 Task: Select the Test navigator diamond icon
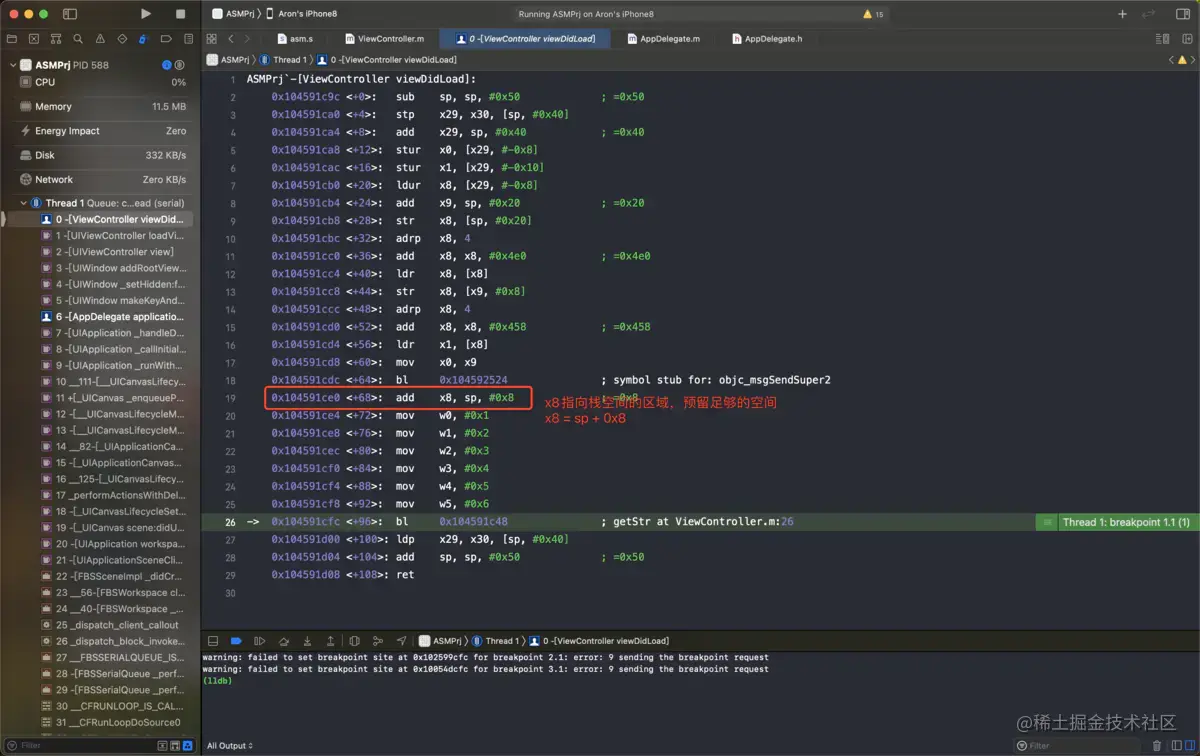tap(122, 39)
